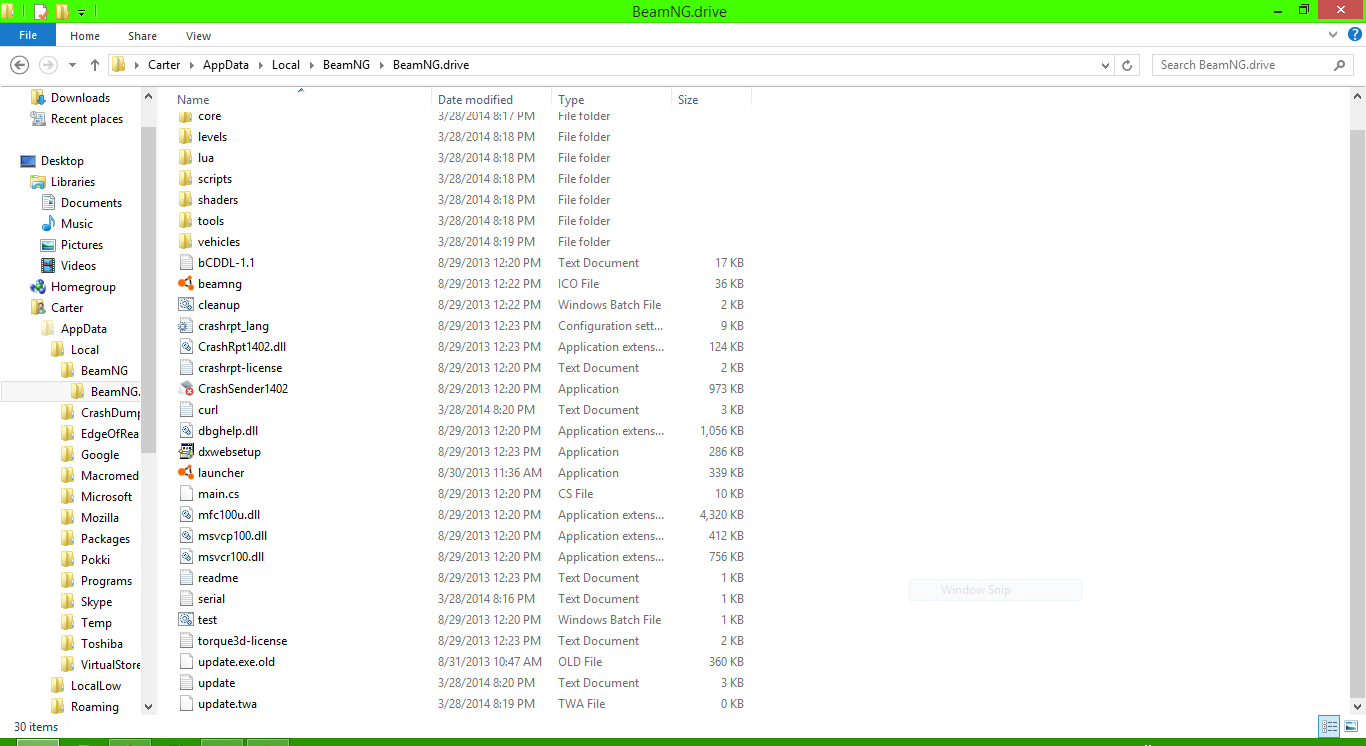Select the readme text document row

tap(461, 578)
